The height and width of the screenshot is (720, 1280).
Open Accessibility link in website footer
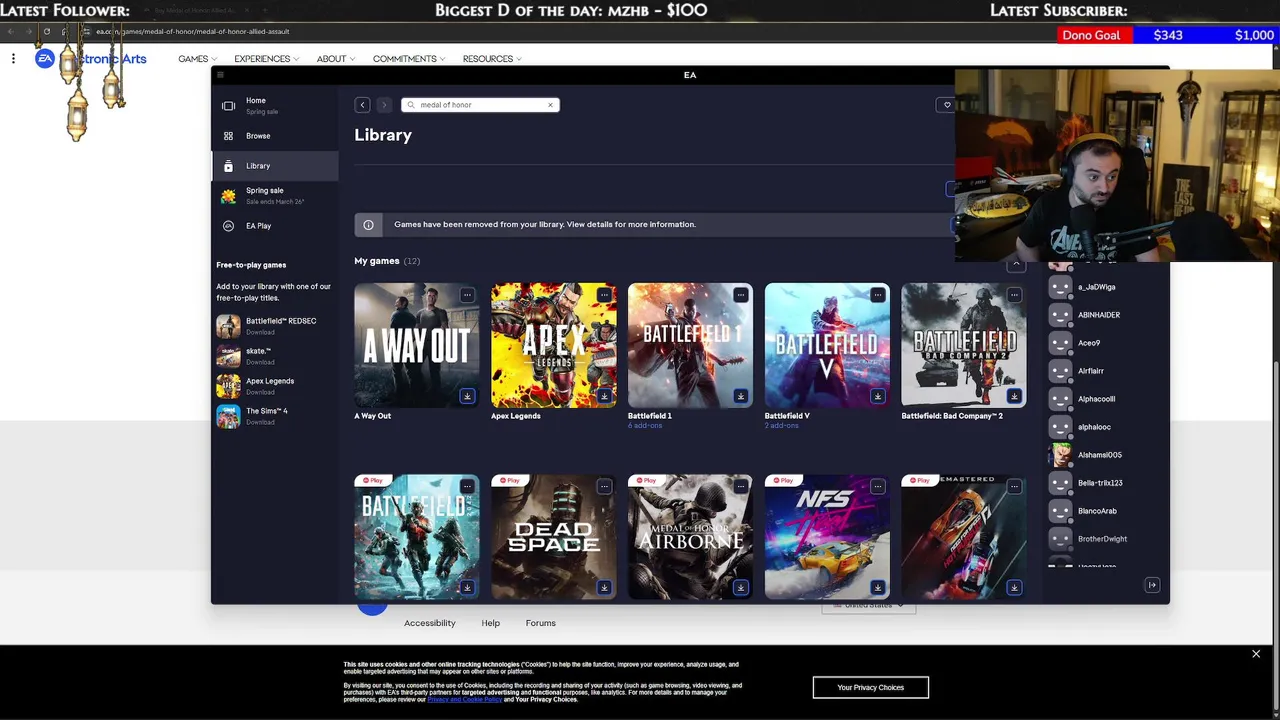pyautogui.click(x=430, y=623)
